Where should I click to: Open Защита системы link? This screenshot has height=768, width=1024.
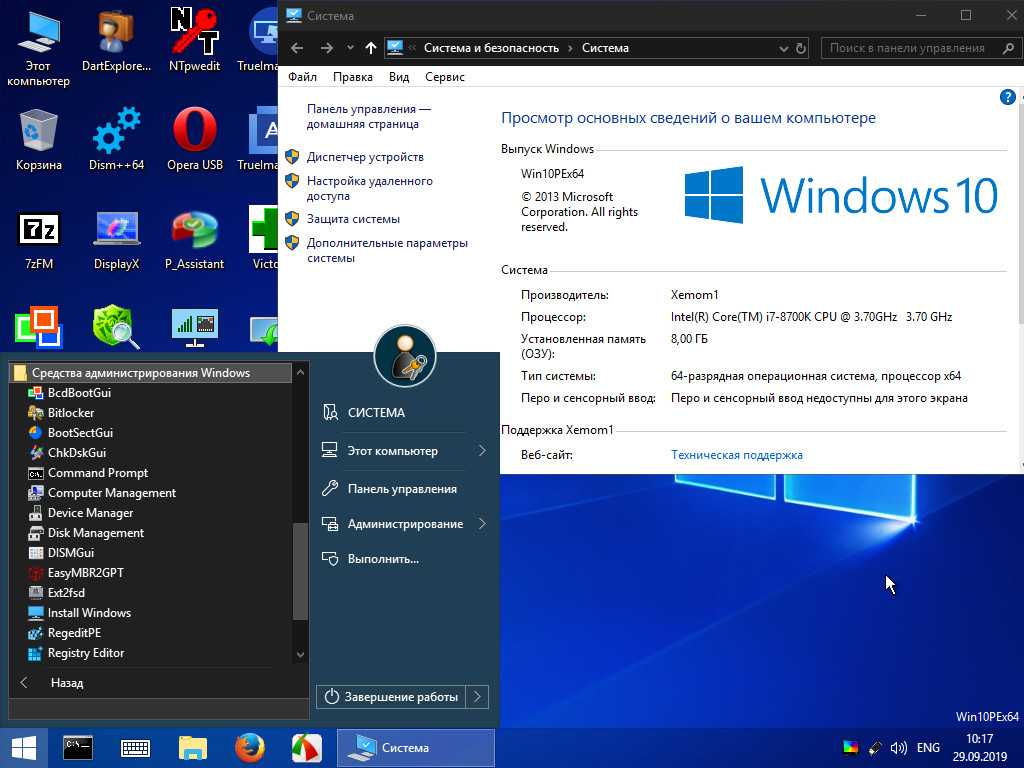(x=353, y=219)
